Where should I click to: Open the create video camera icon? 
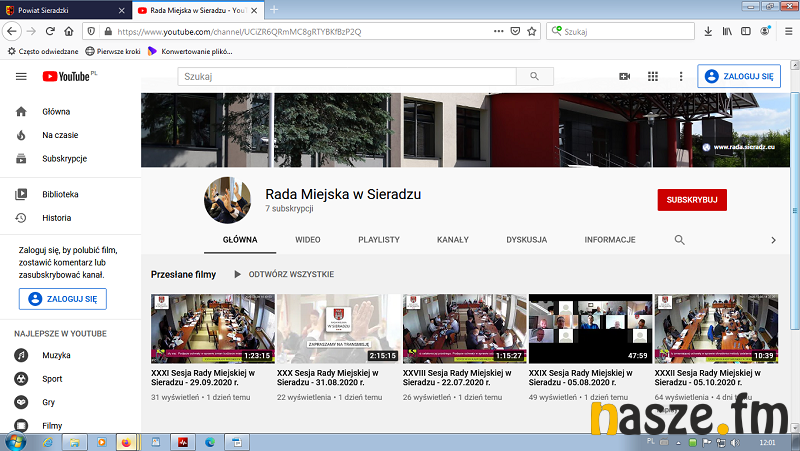(x=625, y=76)
